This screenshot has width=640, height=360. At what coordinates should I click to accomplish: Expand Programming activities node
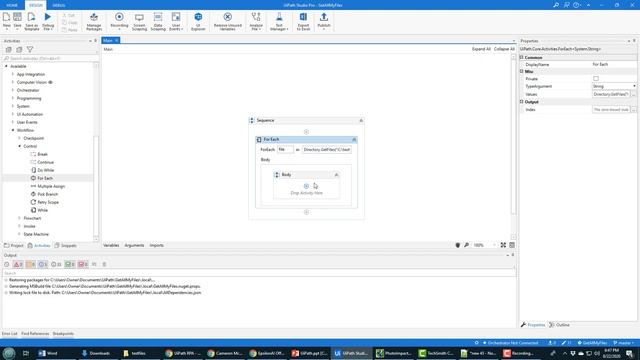coord(13,98)
